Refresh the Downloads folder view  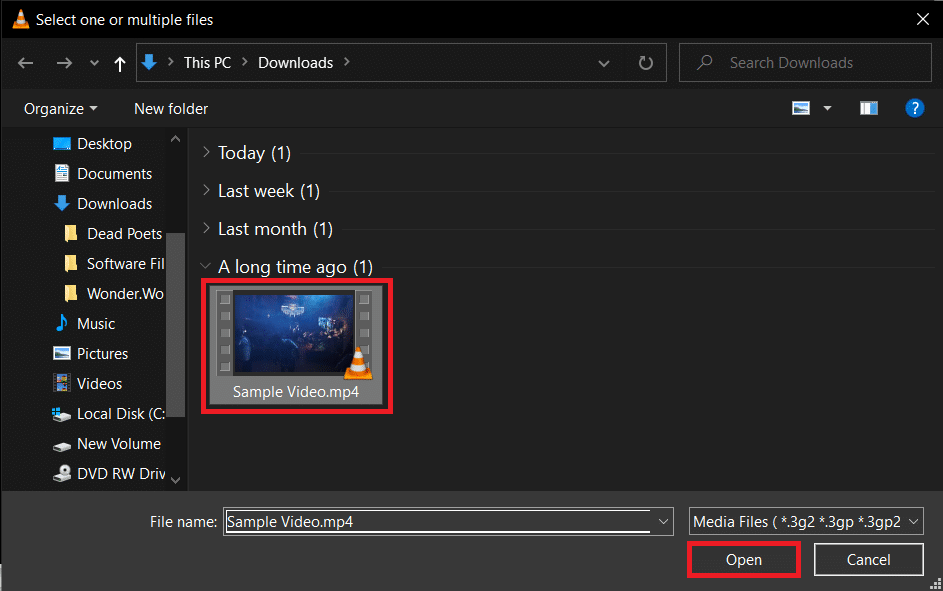tap(646, 62)
